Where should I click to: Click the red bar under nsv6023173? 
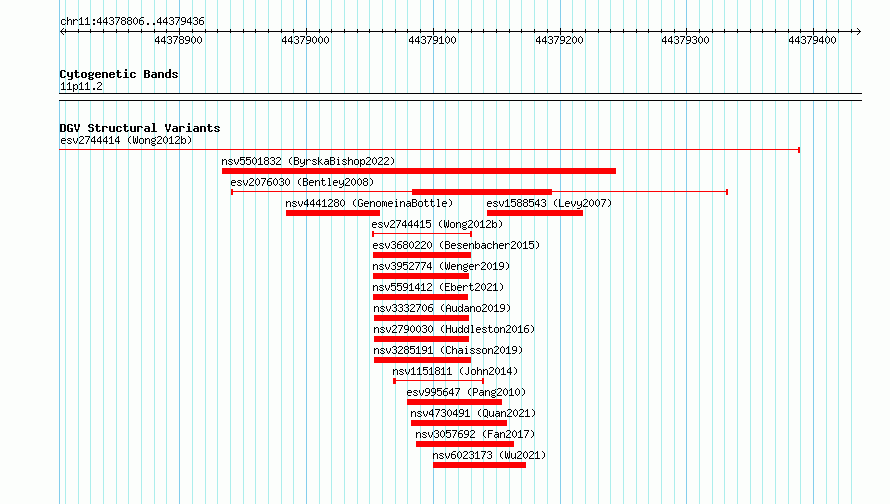[x=479, y=465]
